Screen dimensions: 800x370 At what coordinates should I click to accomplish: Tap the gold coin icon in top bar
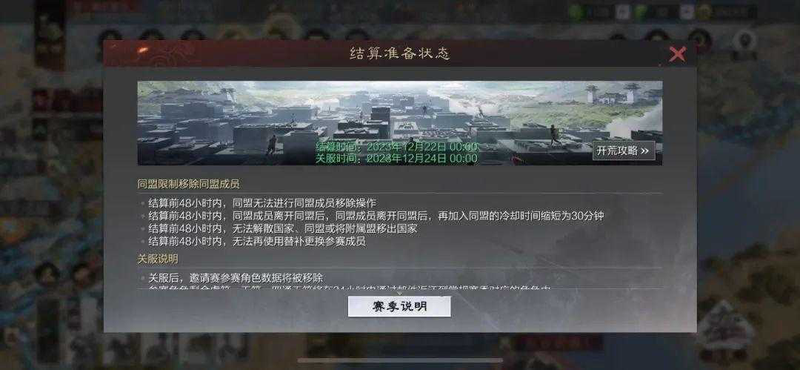[704, 12]
